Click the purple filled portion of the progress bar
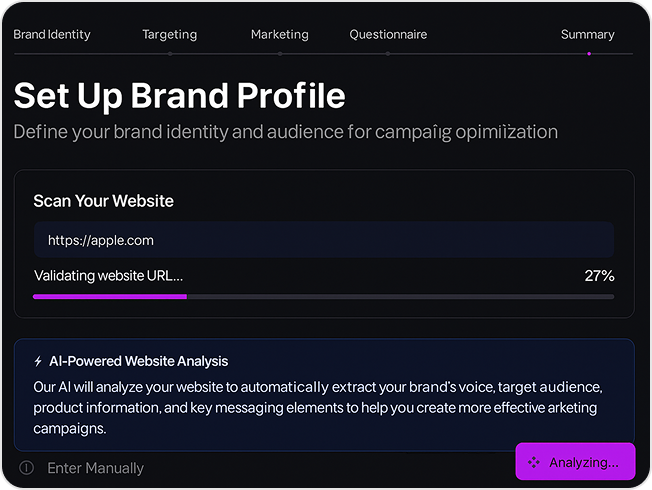652x490 pixels. click(x=110, y=297)
